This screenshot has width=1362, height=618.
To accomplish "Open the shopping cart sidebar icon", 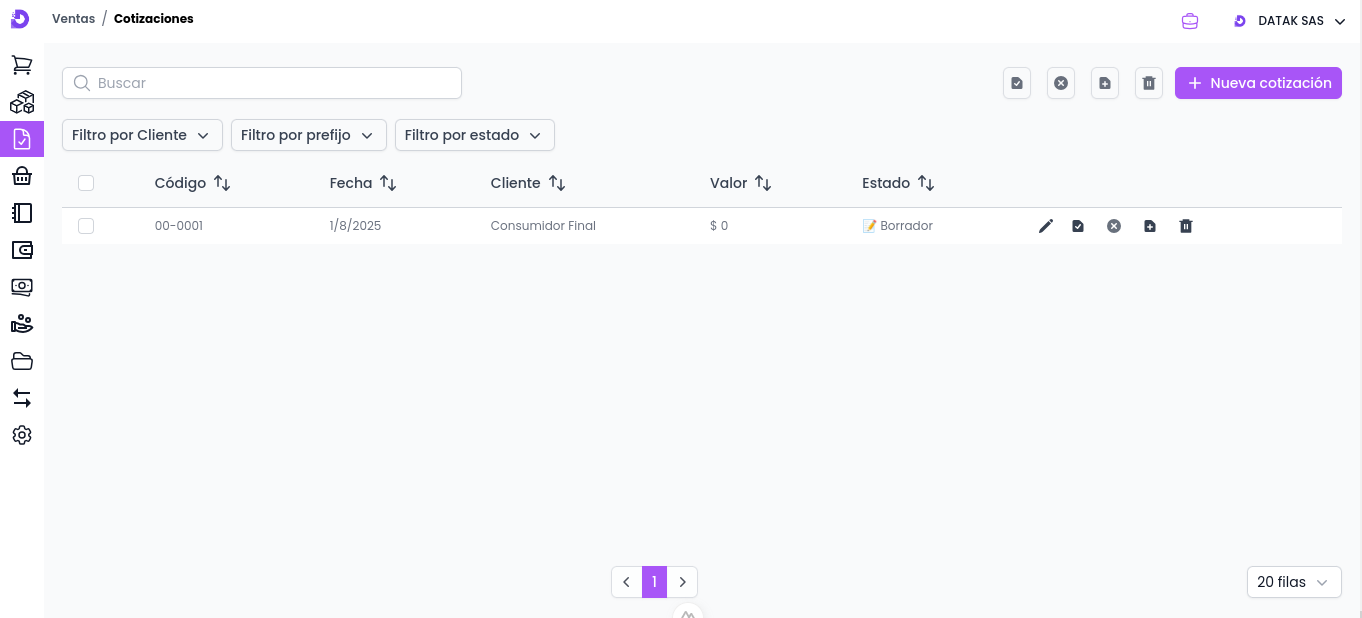I will (22, 65).
